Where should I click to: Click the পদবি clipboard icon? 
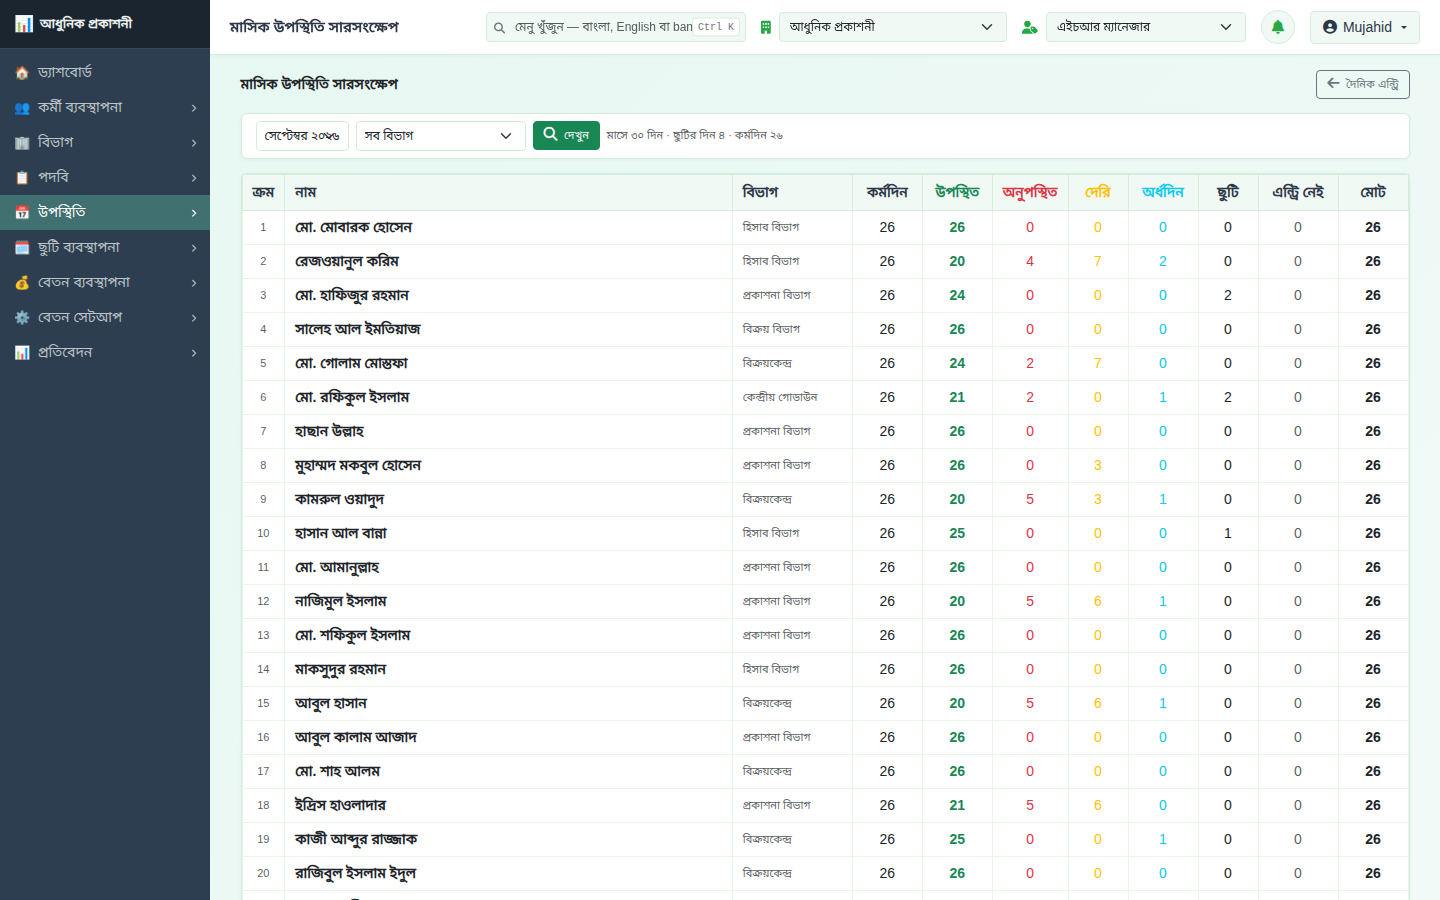(22, 178)
